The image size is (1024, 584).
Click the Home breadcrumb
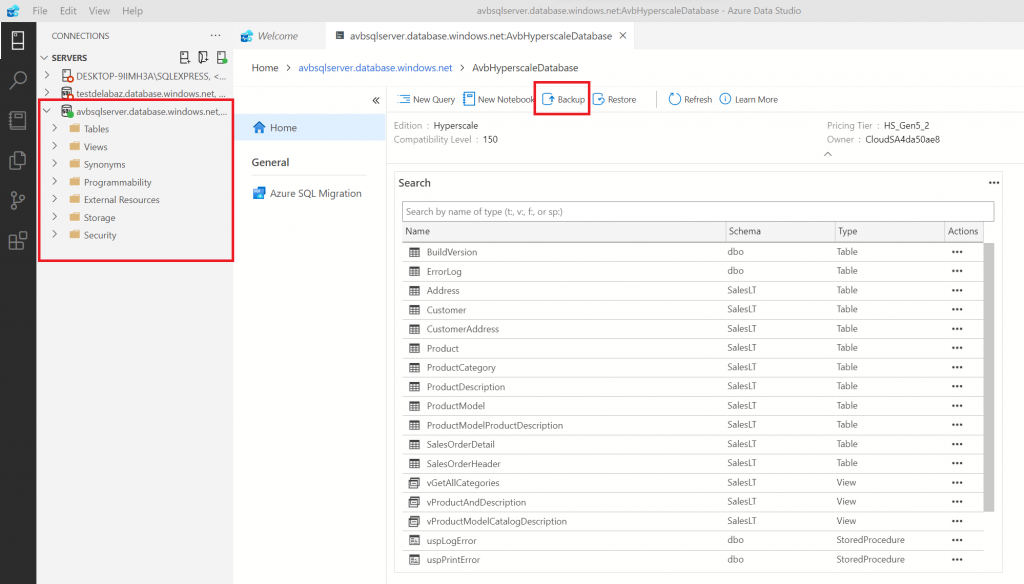(x=264, y=67)
